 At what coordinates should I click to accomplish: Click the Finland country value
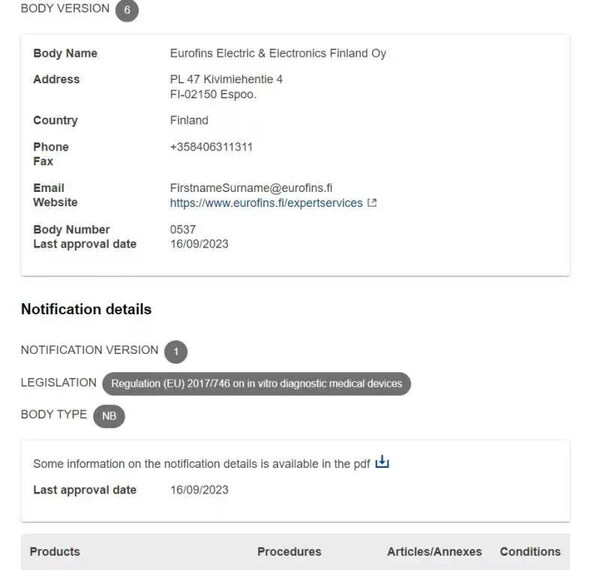point(189,120)
